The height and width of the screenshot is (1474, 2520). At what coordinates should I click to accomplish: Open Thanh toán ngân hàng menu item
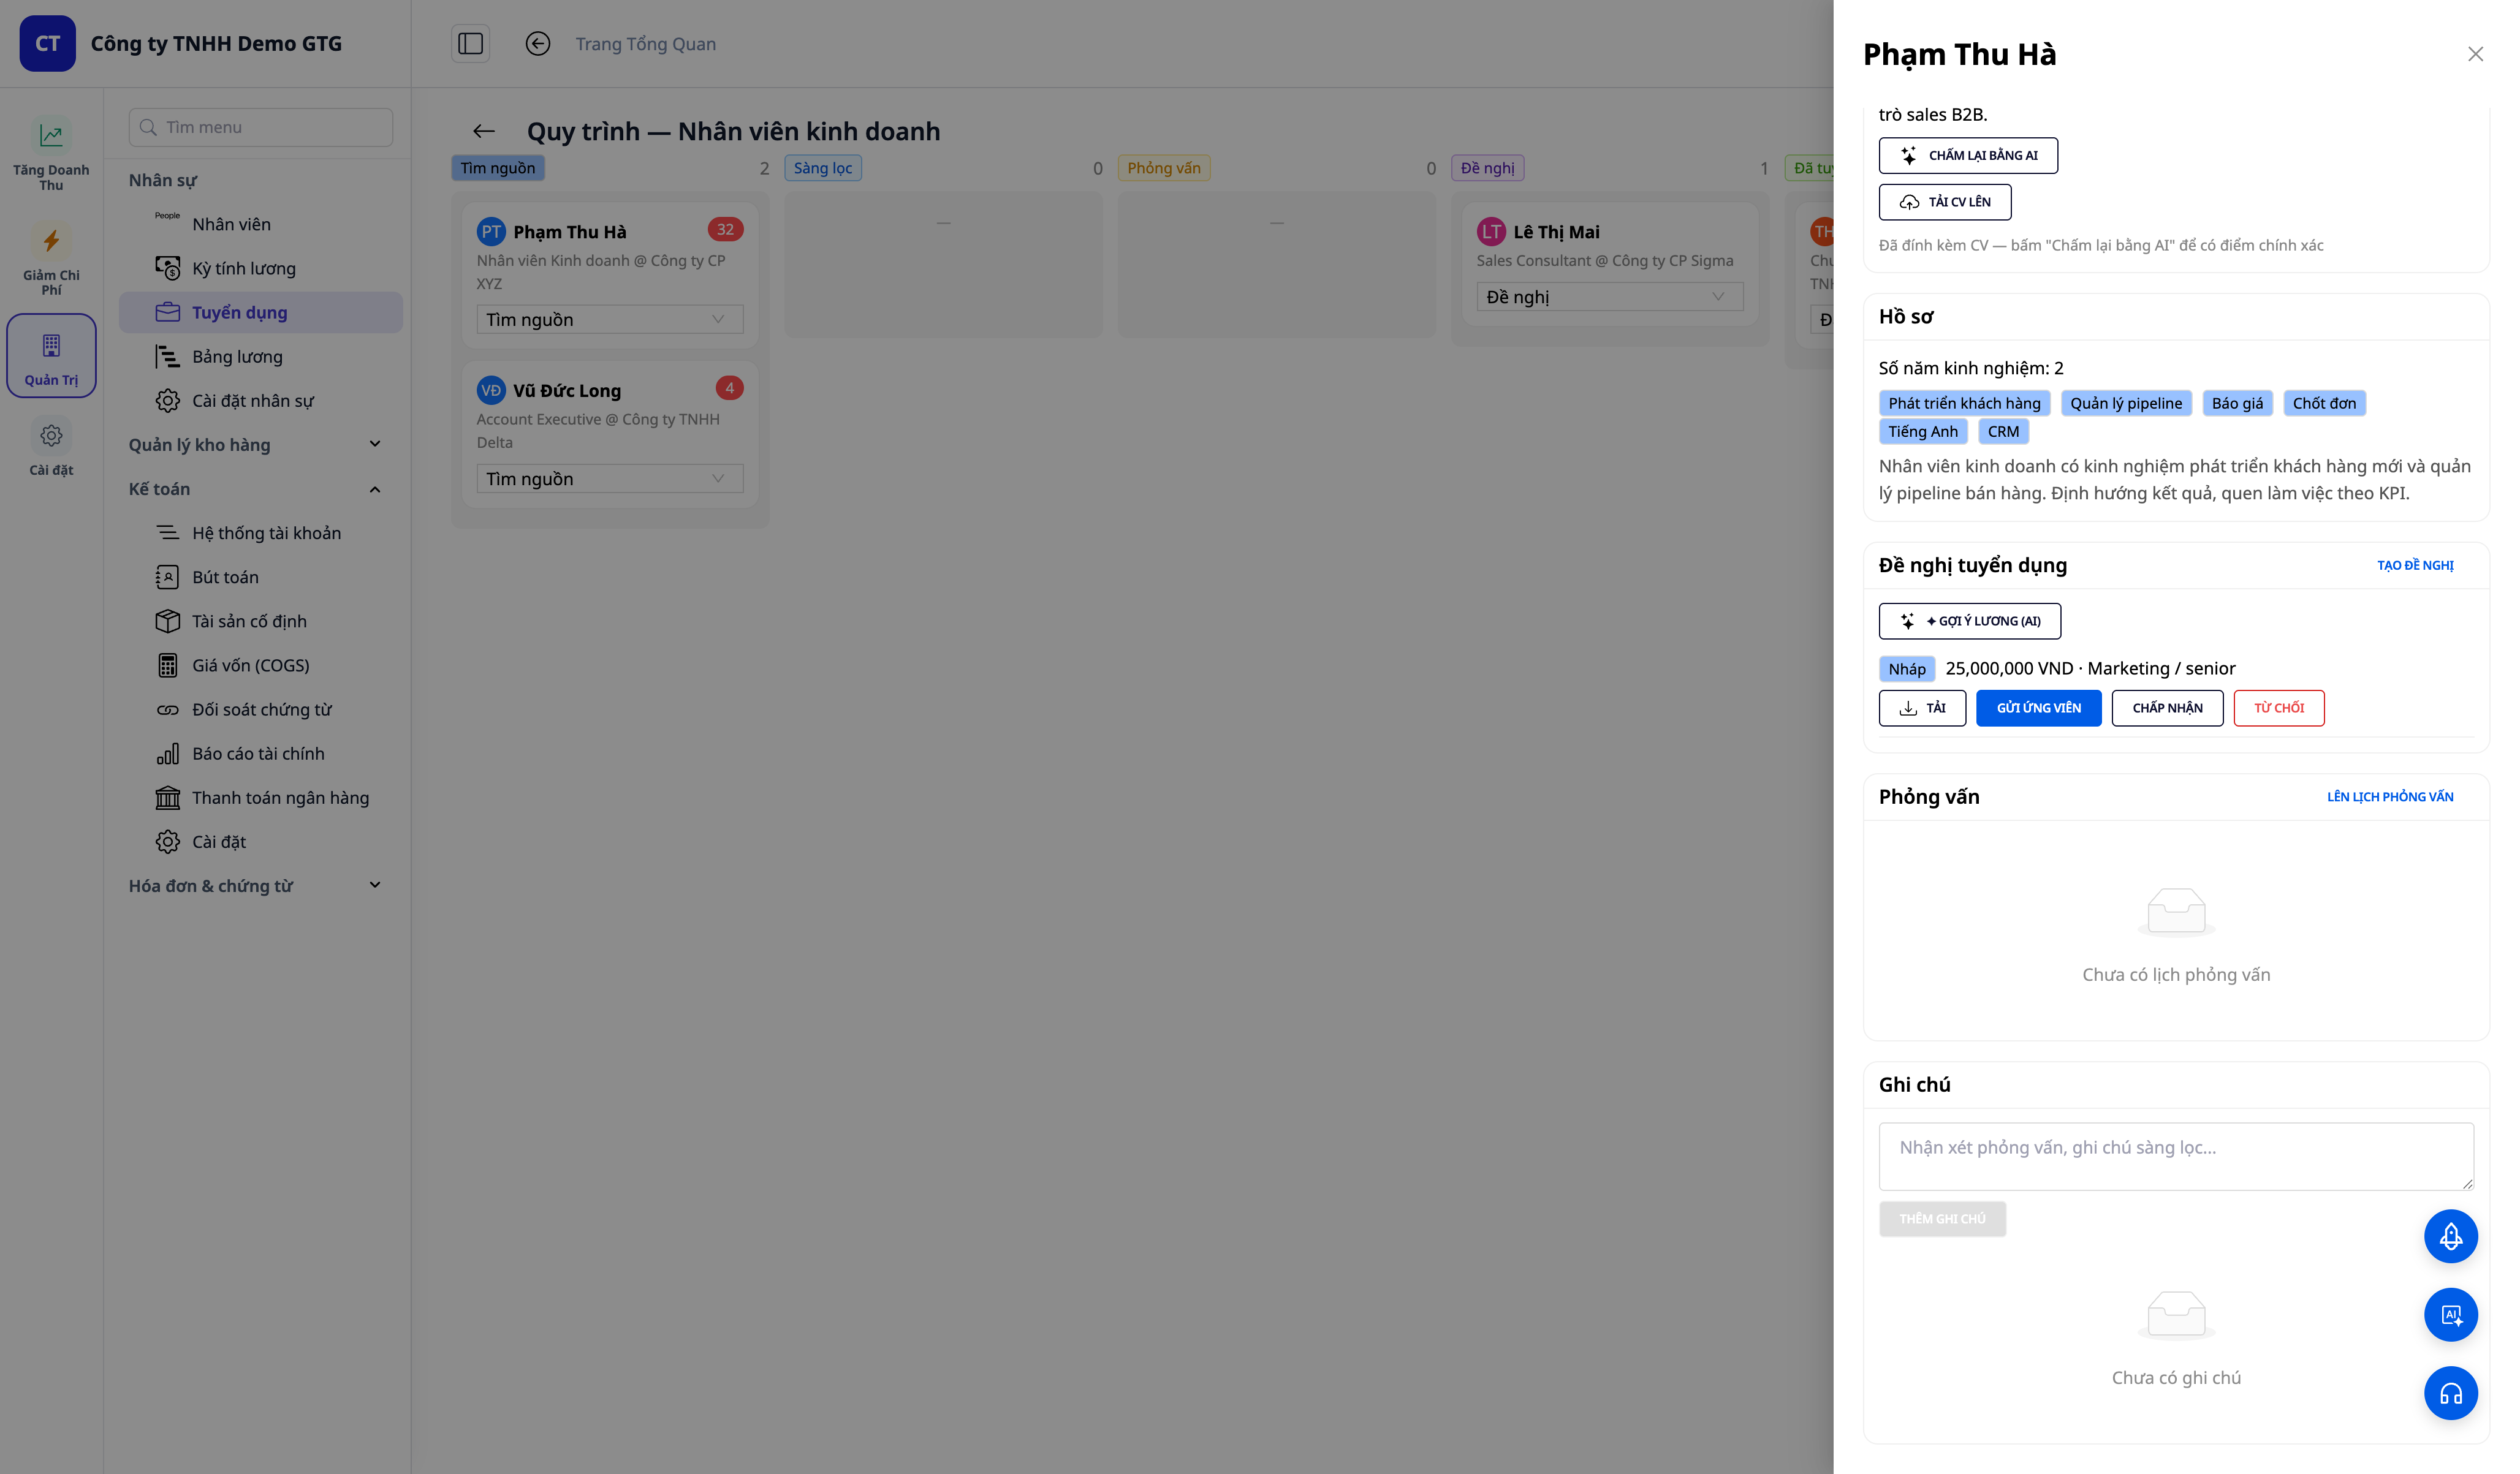(x=260, y=797)
